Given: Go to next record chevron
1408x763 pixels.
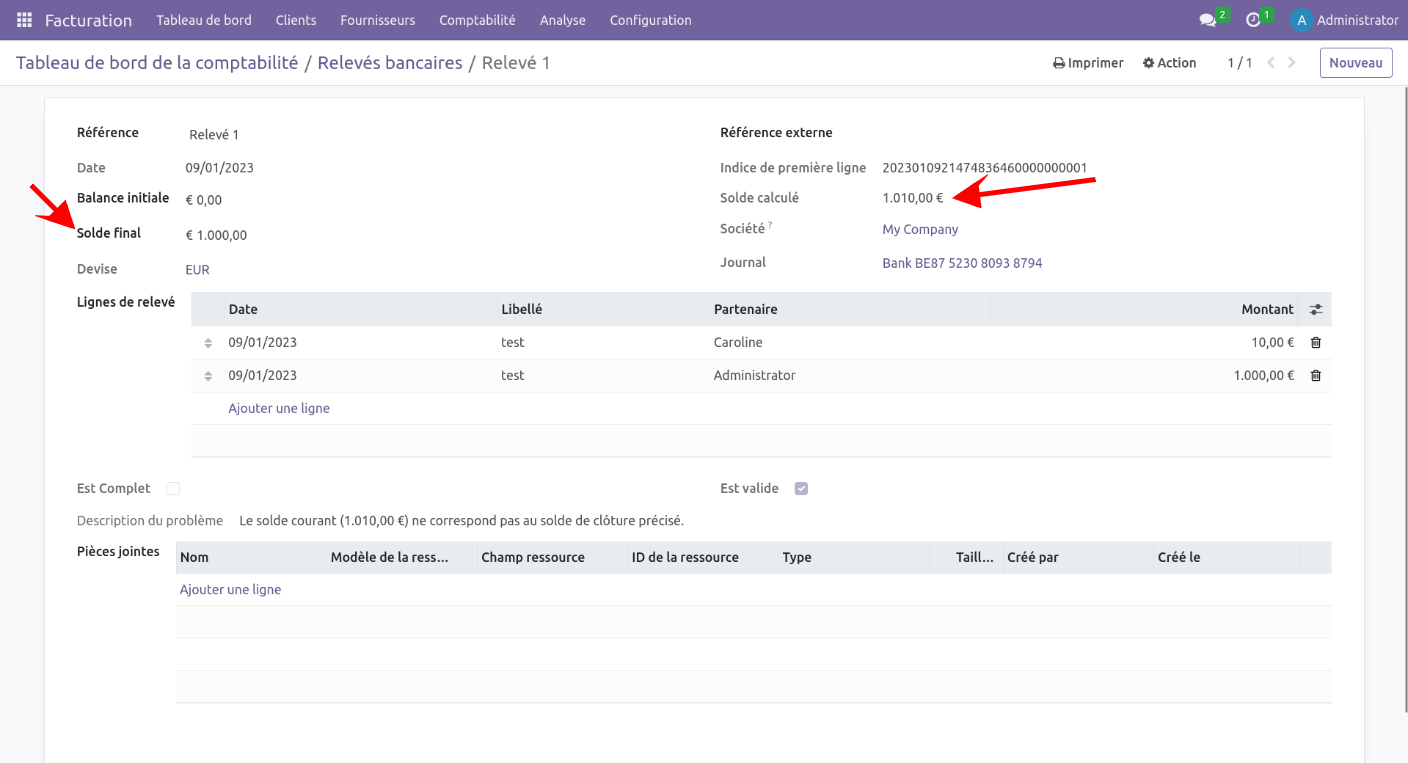Looking at the screenshot, I should coord(1292,63).
